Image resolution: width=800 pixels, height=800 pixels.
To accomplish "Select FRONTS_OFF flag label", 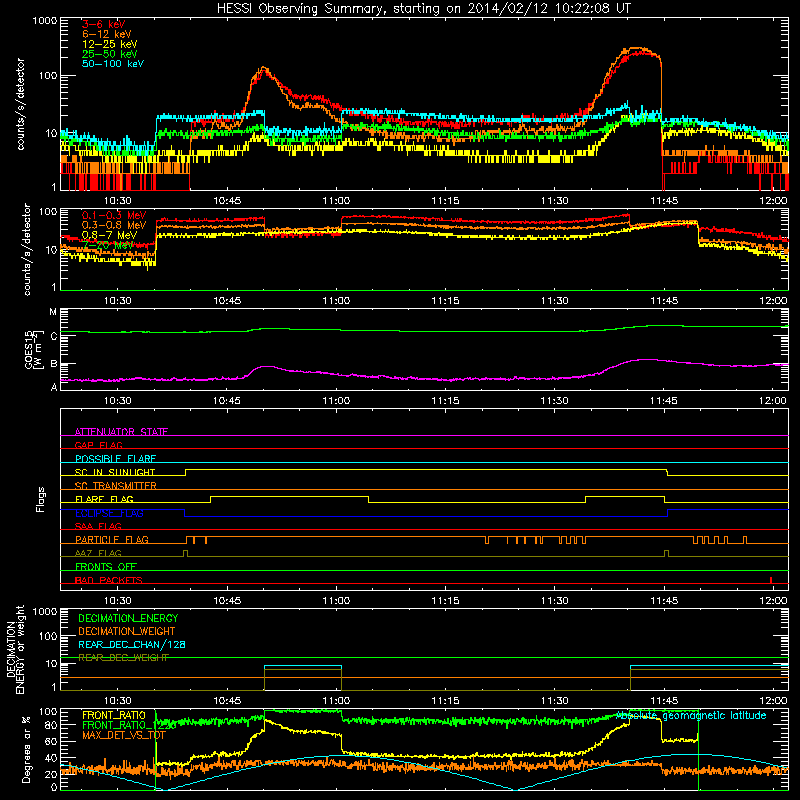I will tap(106, 567).
